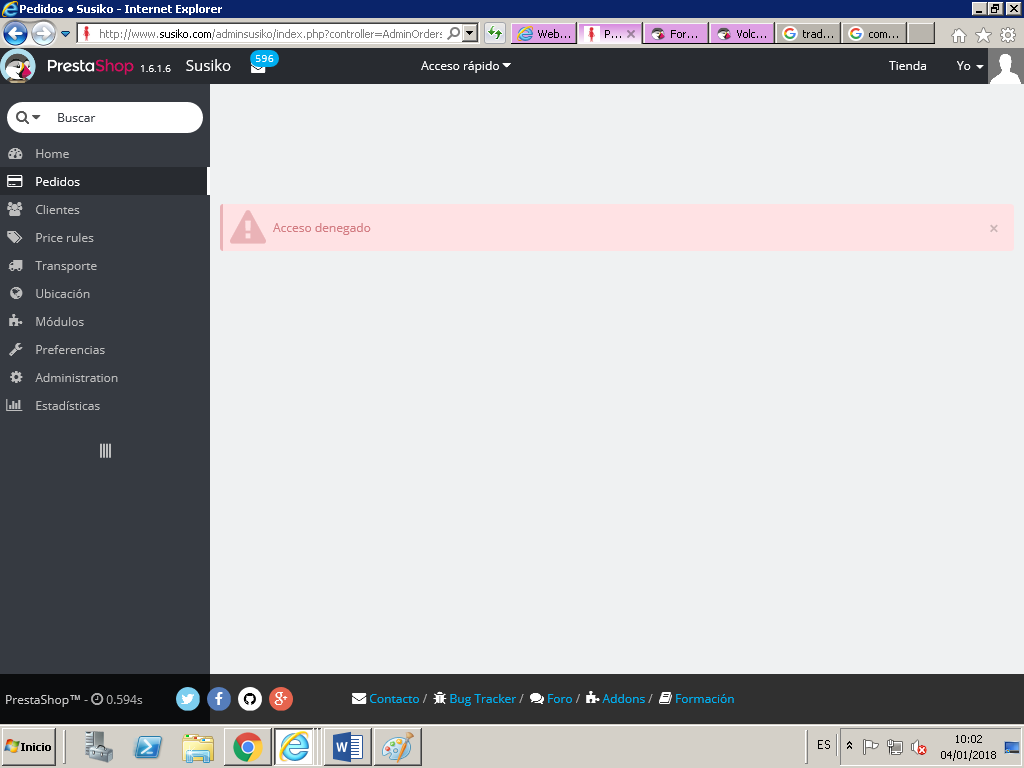Expand the Yo user dropdown
The image size is (1024, 768).
click(x=970, y=66)
